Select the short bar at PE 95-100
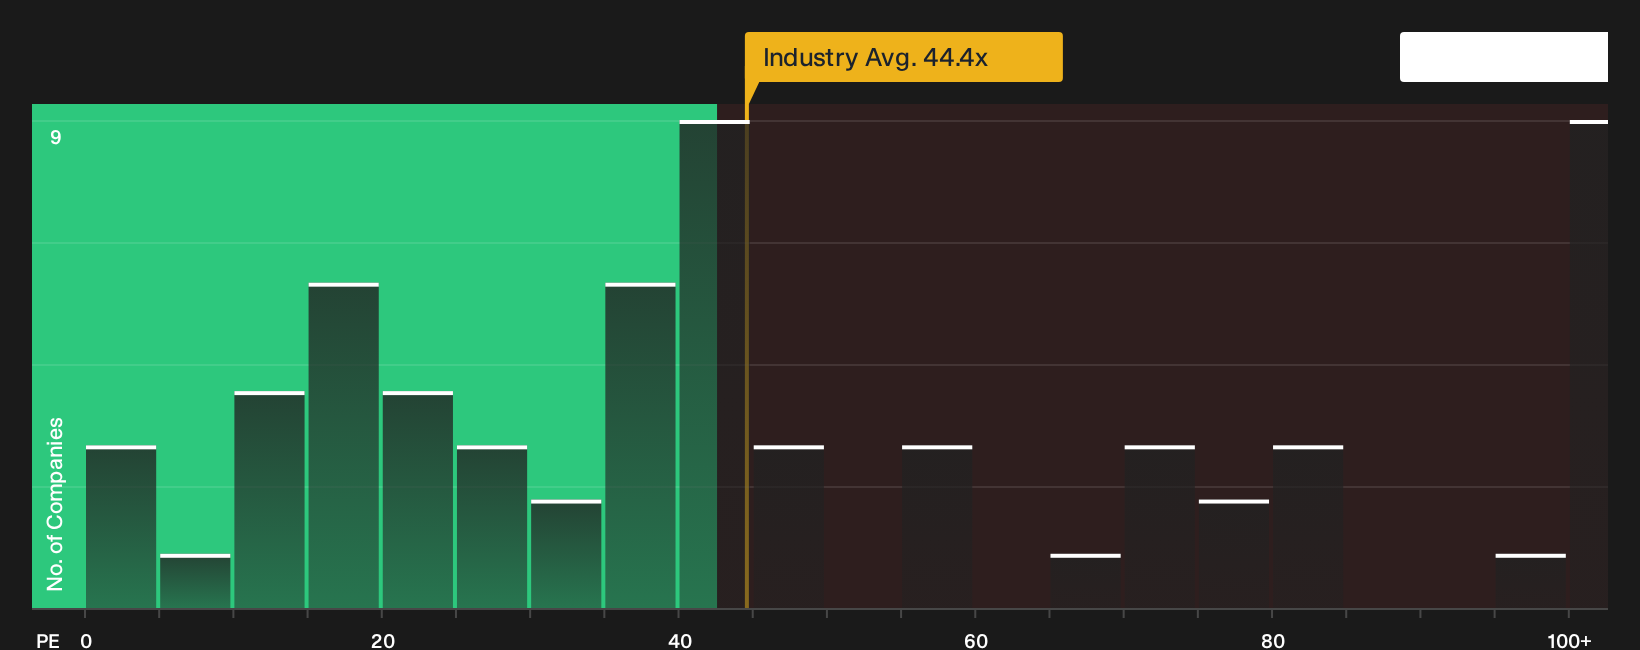 [x=1531, y=581]
